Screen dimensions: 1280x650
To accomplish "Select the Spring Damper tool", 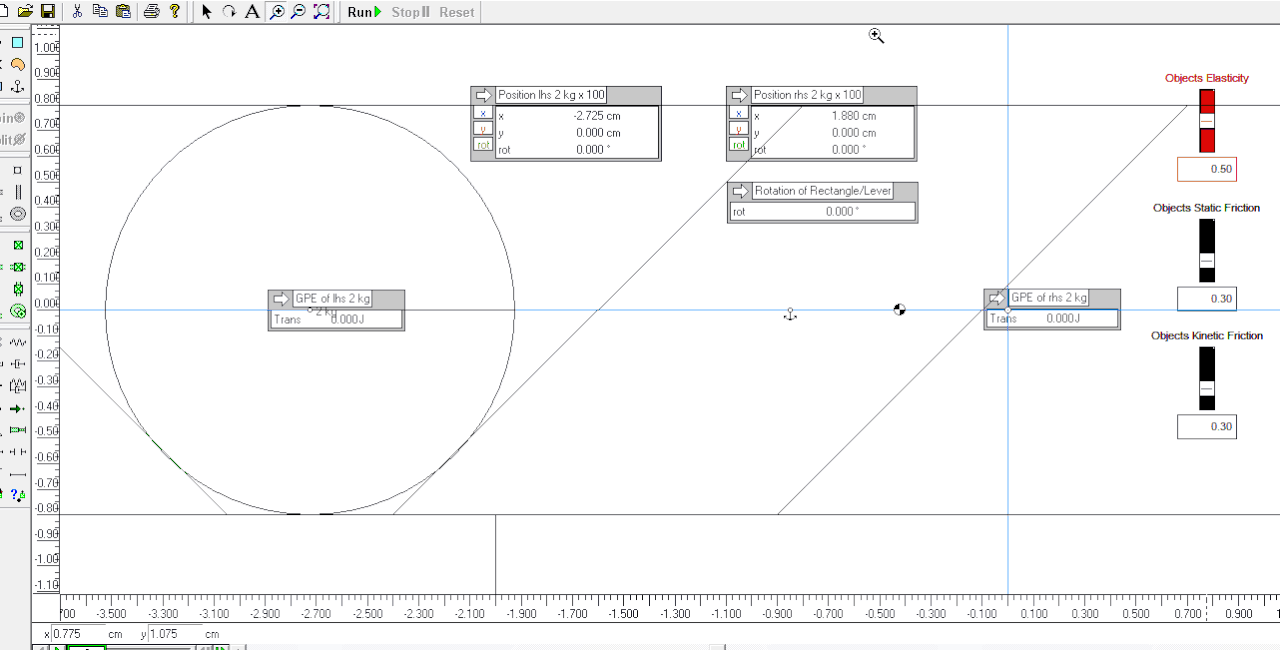I will point(18,385).
